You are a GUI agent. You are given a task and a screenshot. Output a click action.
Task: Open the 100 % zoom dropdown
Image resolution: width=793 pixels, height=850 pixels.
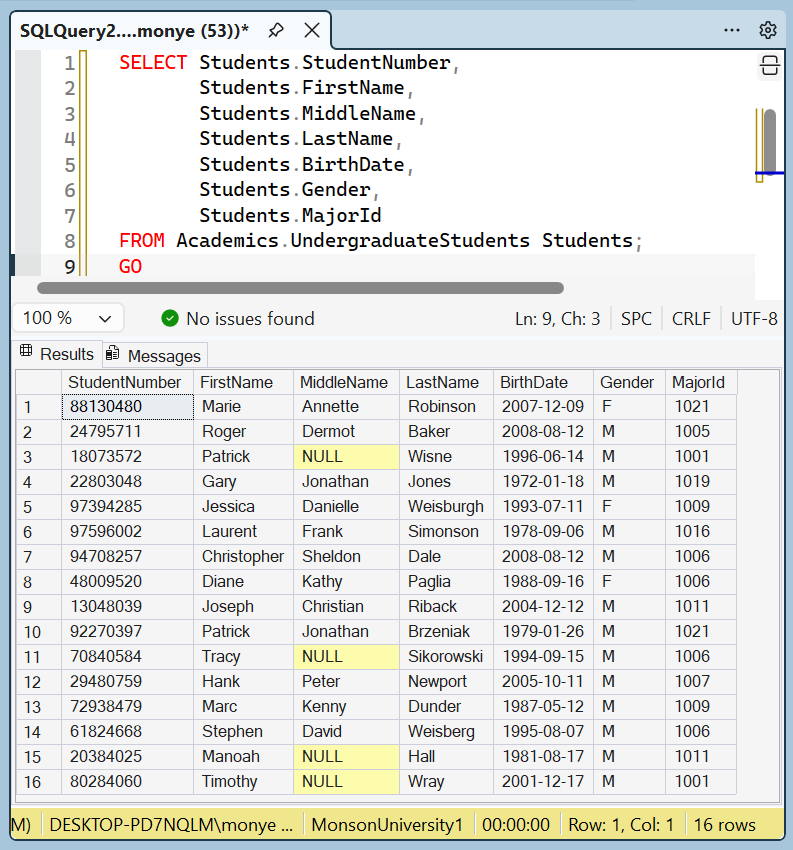coord(68,318)
